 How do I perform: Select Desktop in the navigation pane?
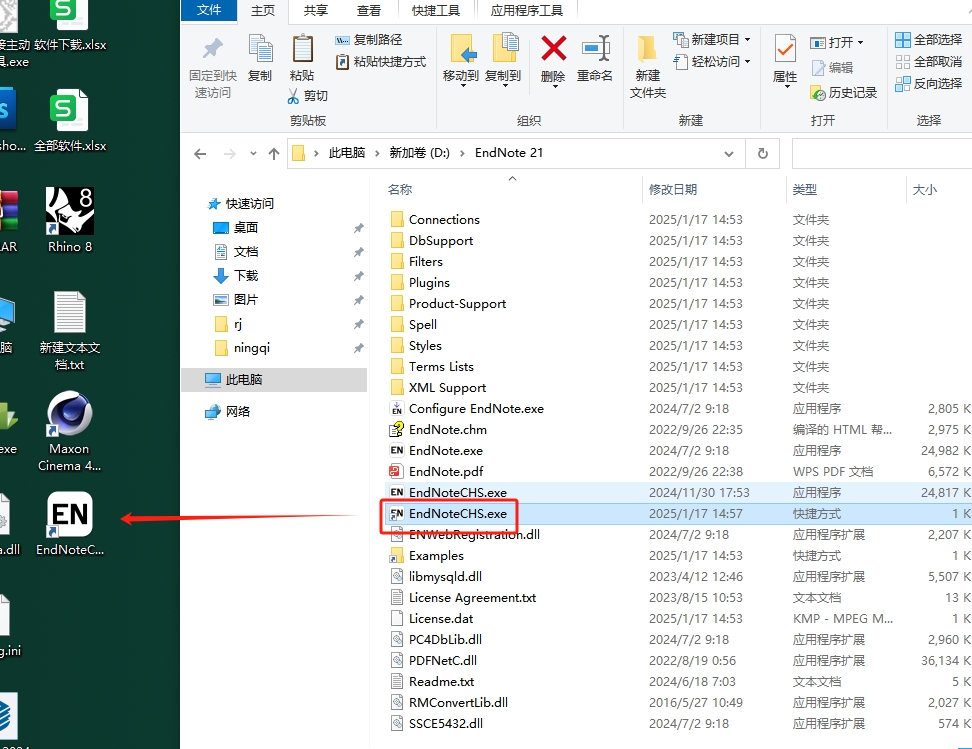[x=236, y=228]
